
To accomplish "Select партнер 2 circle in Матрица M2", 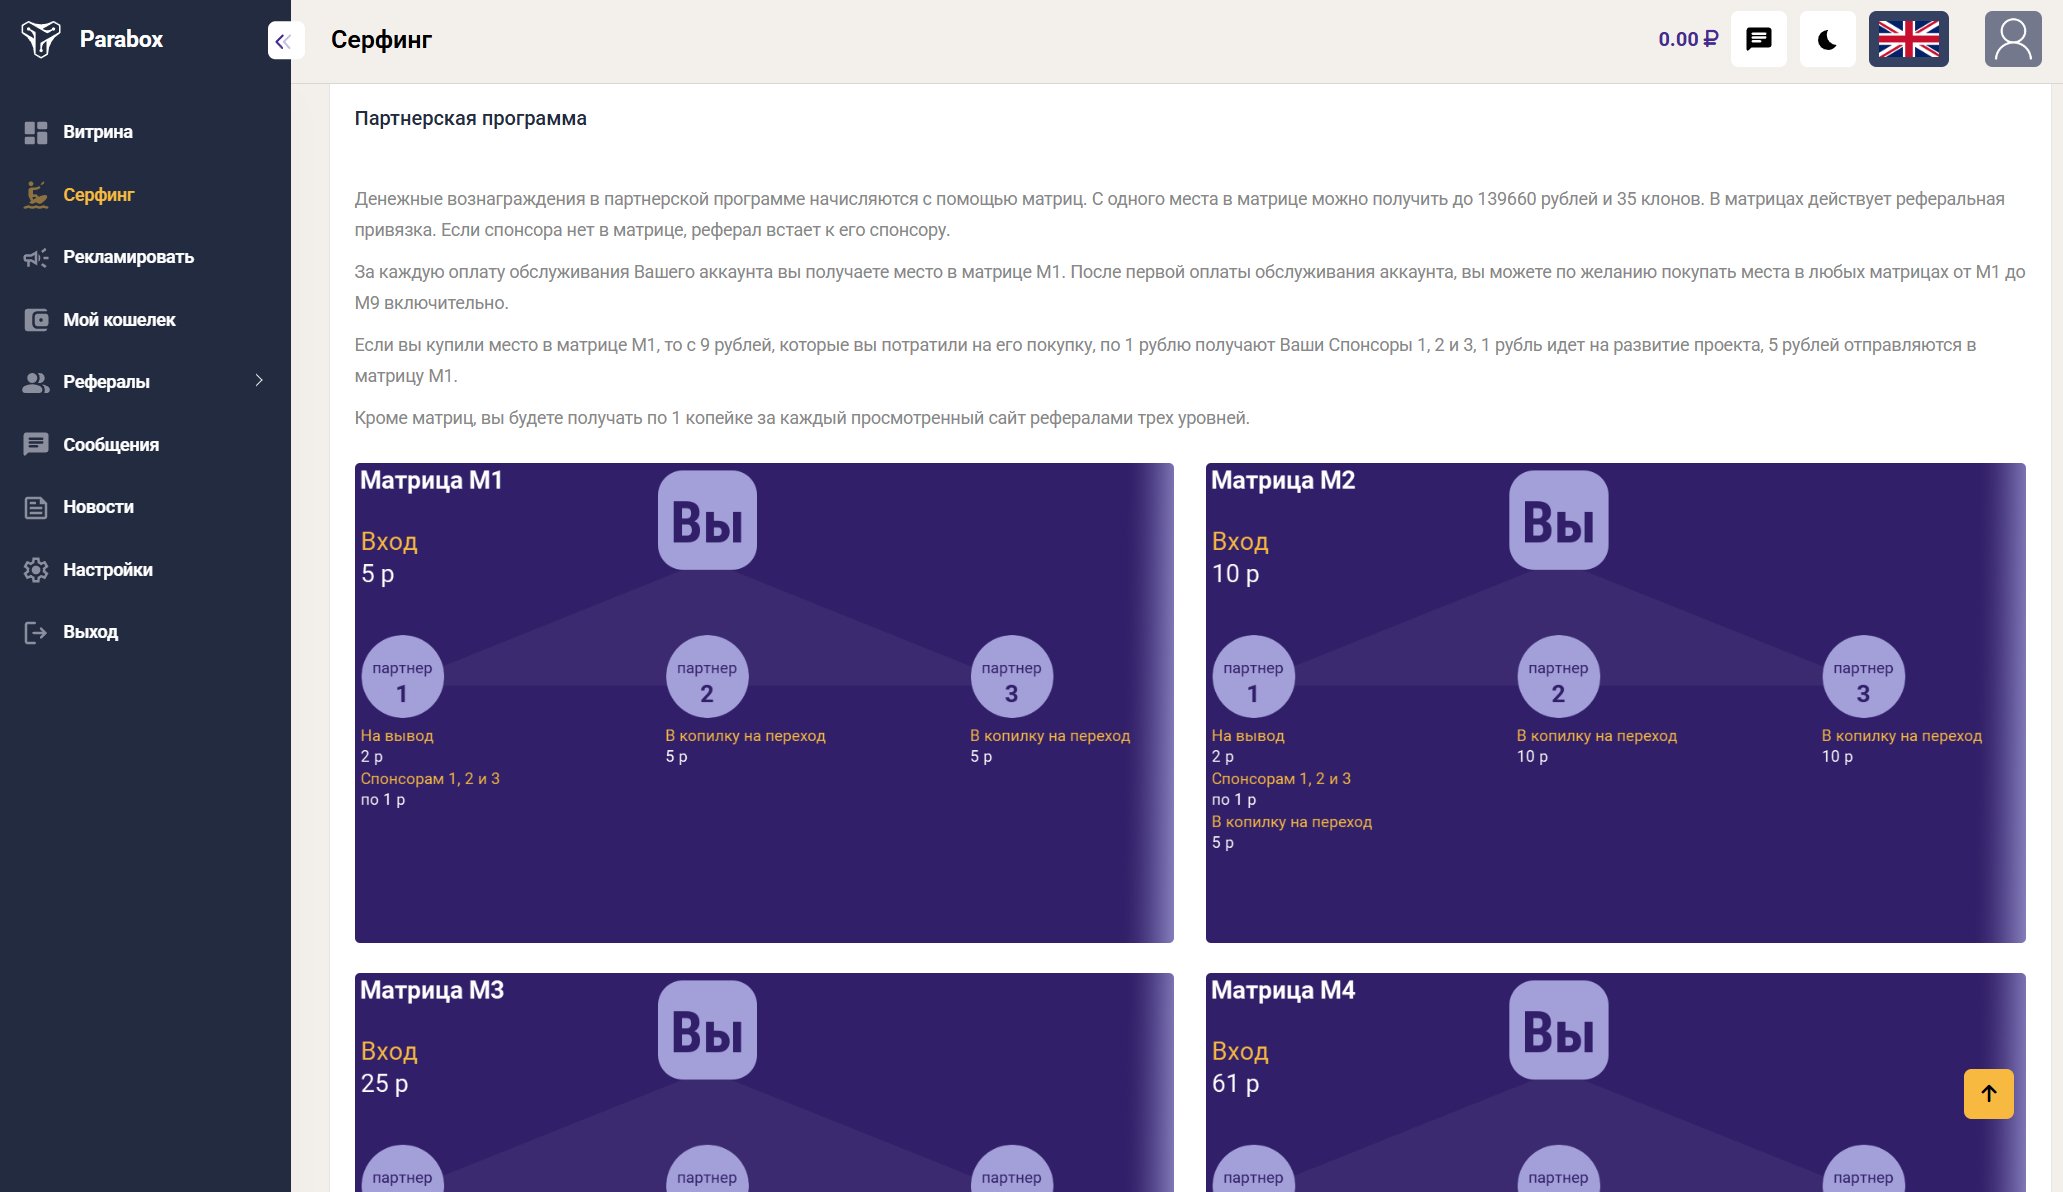I will (x=1559, y=677).
